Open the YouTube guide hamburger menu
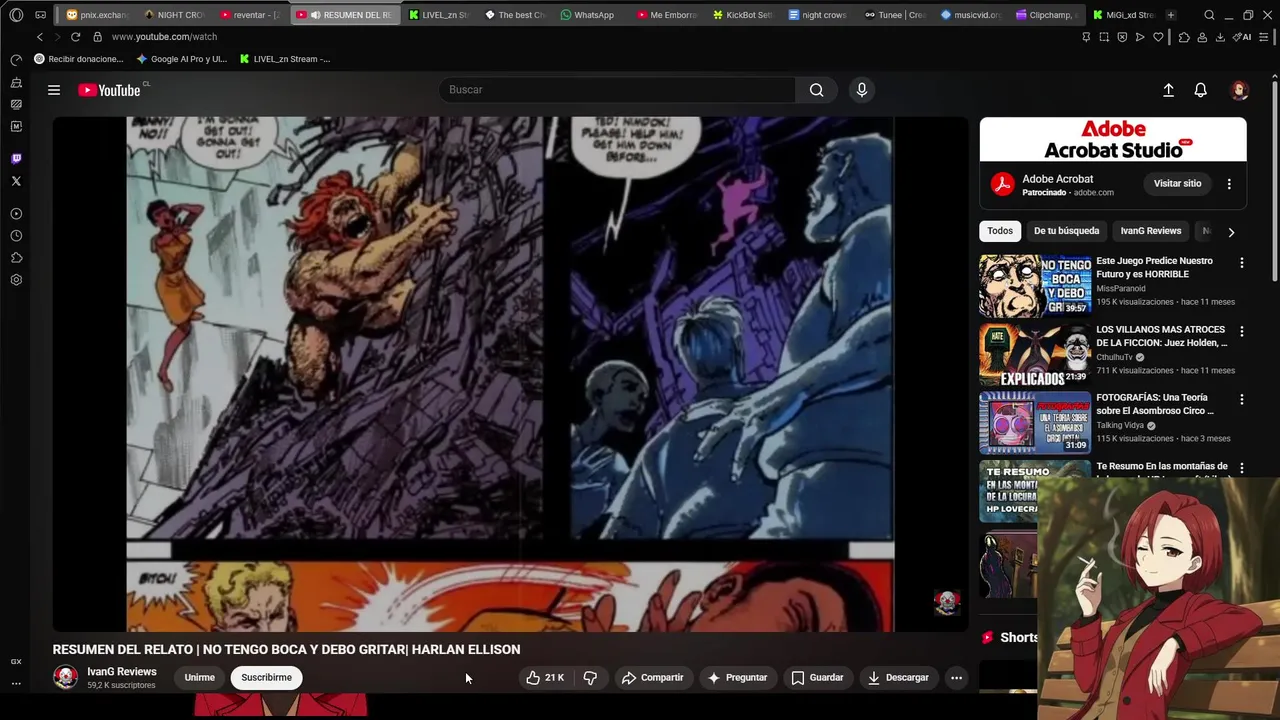 coord(54,90)
